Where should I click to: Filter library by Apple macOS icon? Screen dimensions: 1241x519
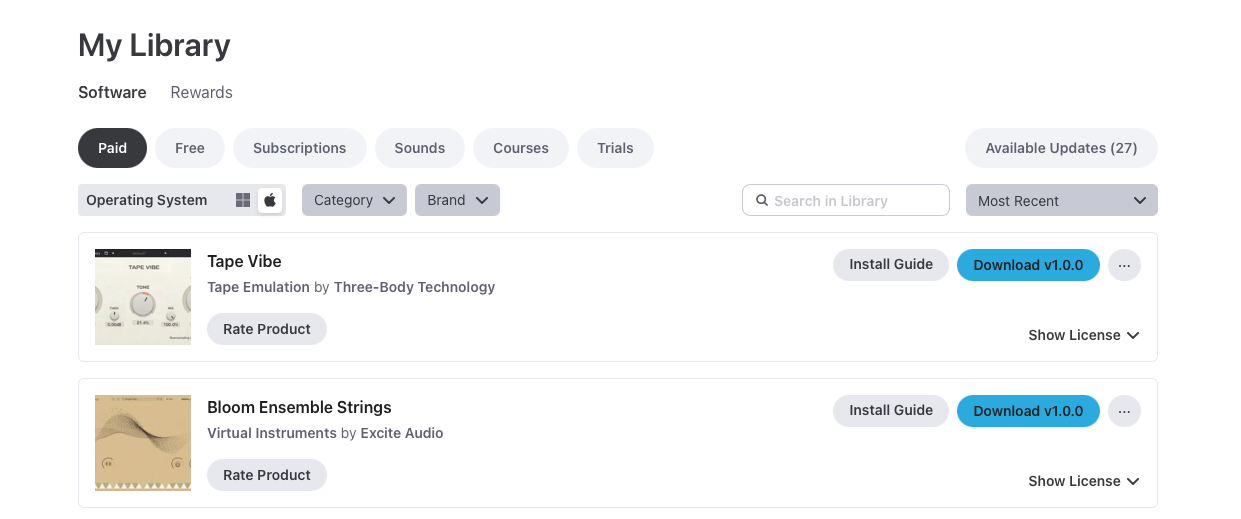(270, 200)
